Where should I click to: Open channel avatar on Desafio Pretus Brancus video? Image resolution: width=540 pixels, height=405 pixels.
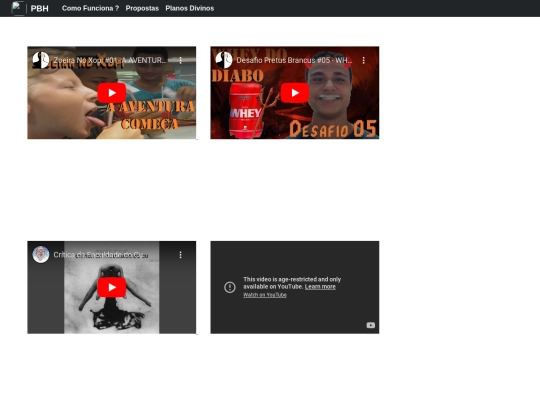(x=224, y=60)
